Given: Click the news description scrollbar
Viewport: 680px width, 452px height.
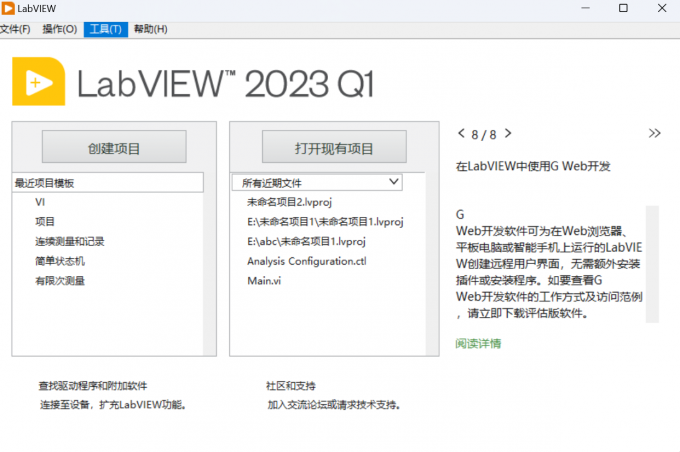Looking at the screenshot, I should [x=652, y=264].
